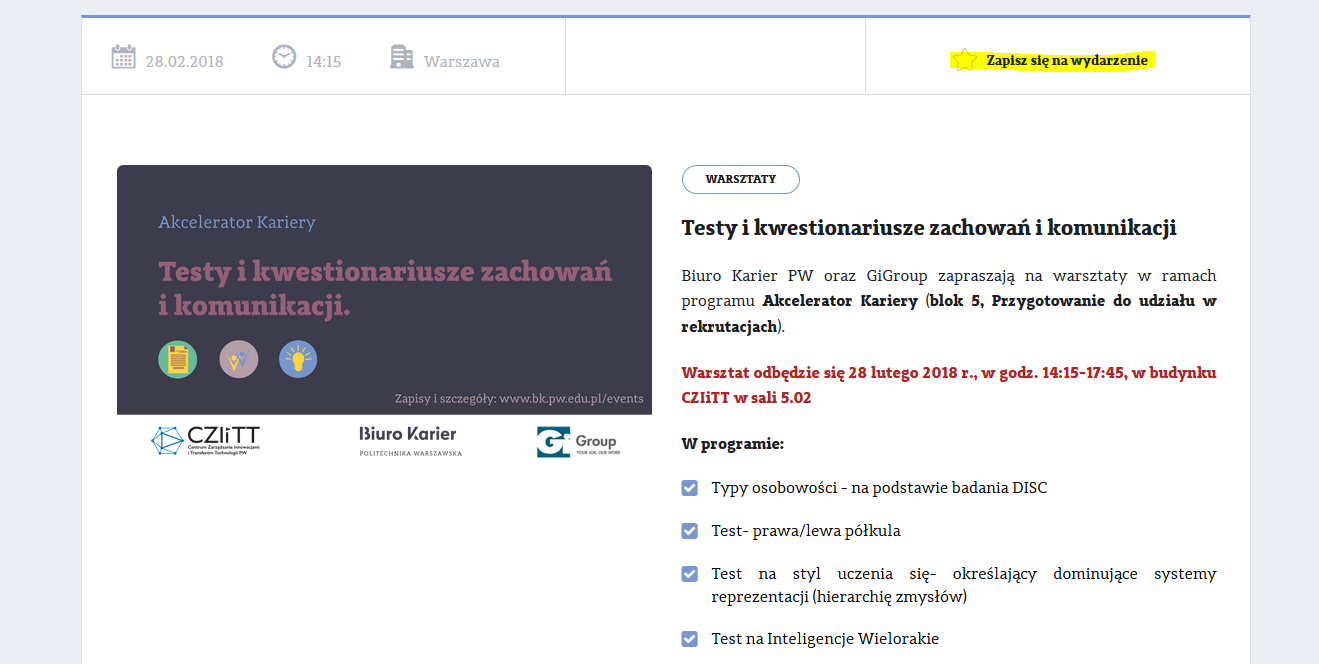Click the red text about Warsztat odbędzie się 28 lutego
Image resolution: width=1319 pixels, height=664 pixels.
pyautogui.click(x=949, y=385)
